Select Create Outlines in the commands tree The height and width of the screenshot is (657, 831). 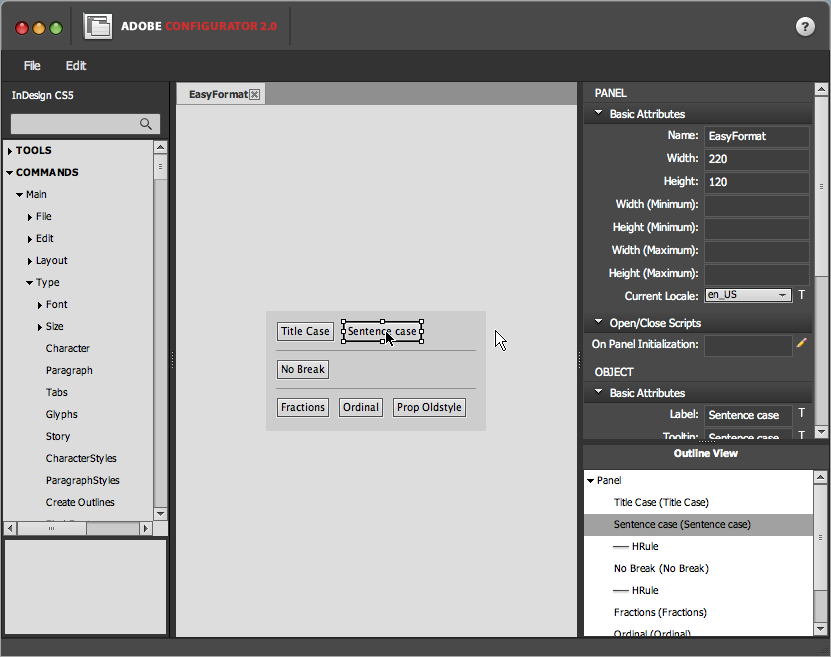[80, 502]
